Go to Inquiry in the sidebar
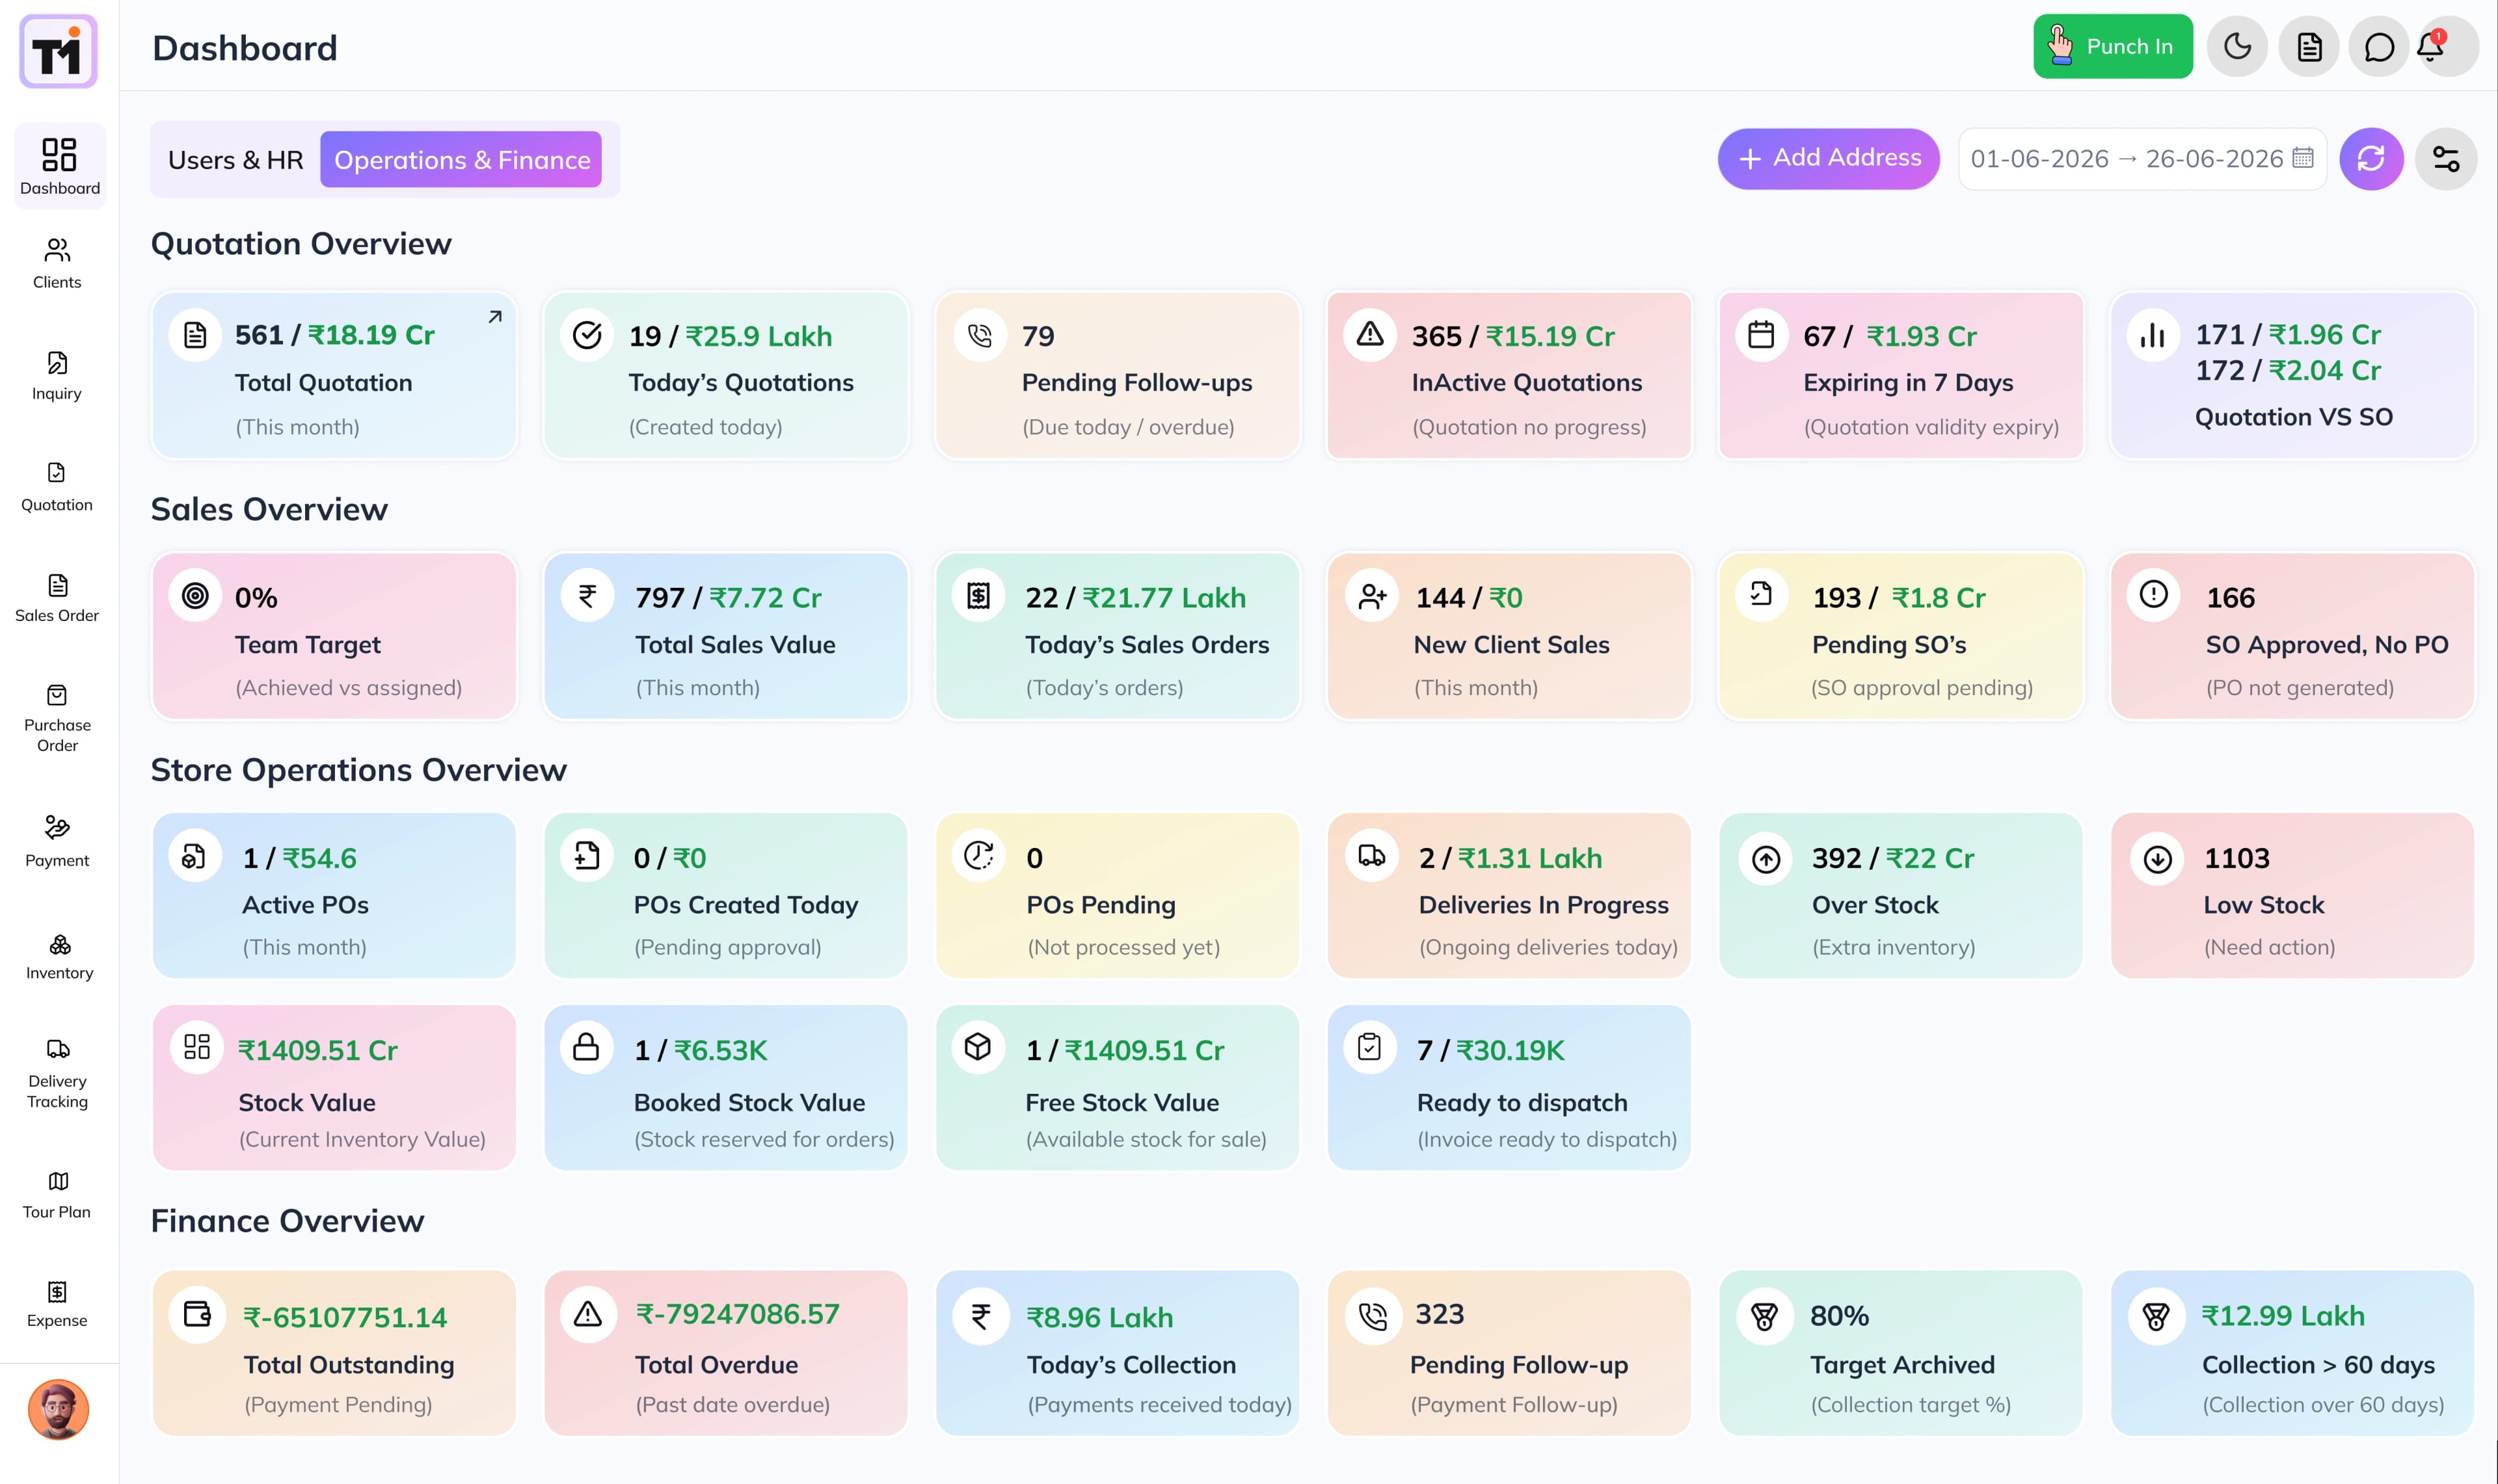The image size is (2498, 1484). coord(57,375)
